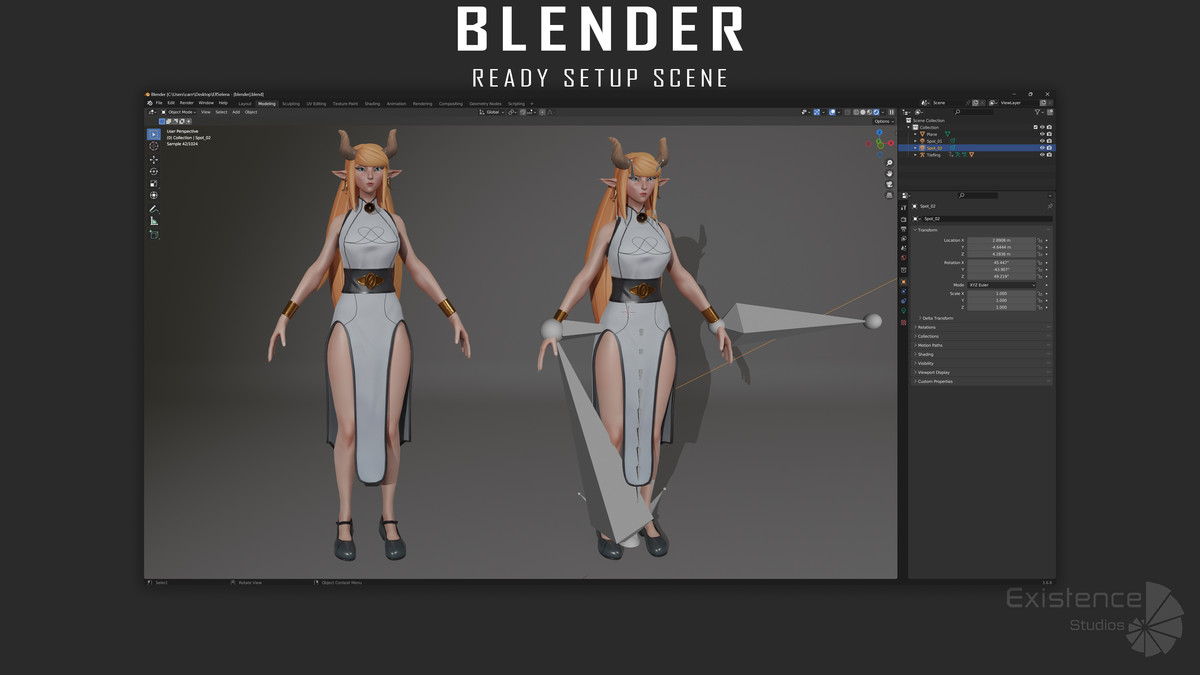Image resolution: width=1200 pixels, height=675 pixels.
Task: Select the Select Box tool
Action: click(x=153, y=134)
